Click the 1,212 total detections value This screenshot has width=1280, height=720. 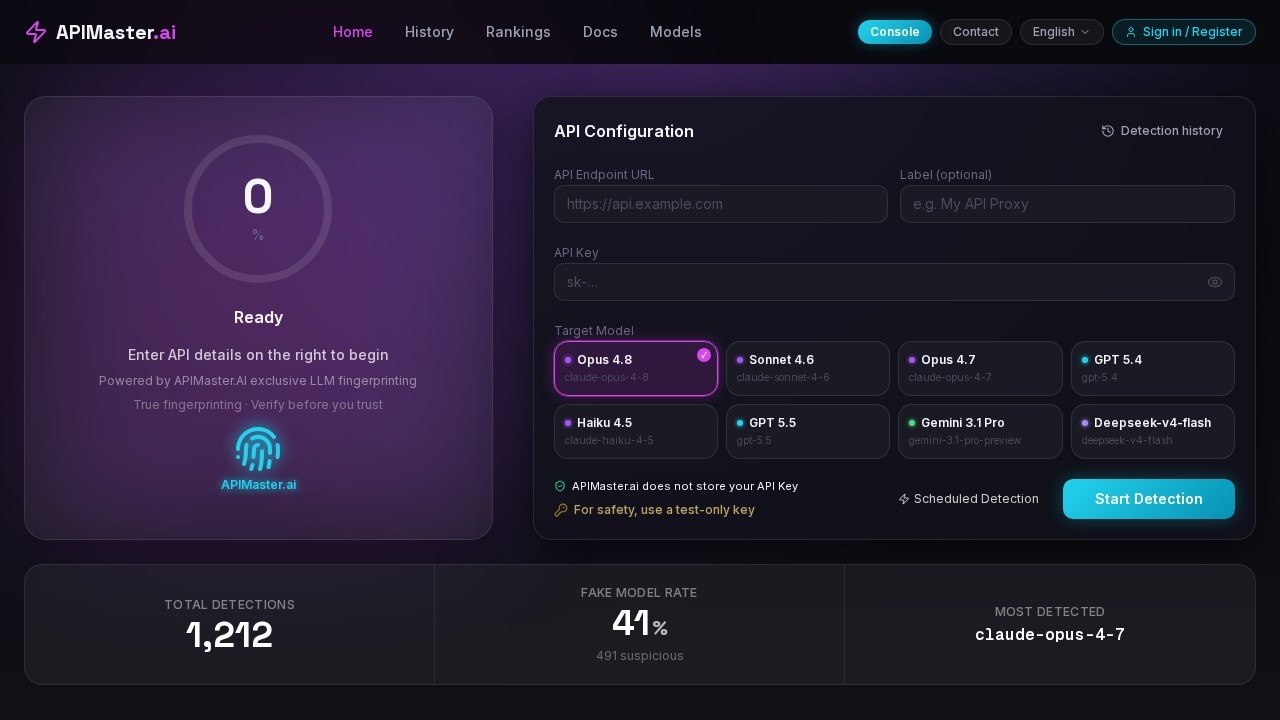click(229, 635)
